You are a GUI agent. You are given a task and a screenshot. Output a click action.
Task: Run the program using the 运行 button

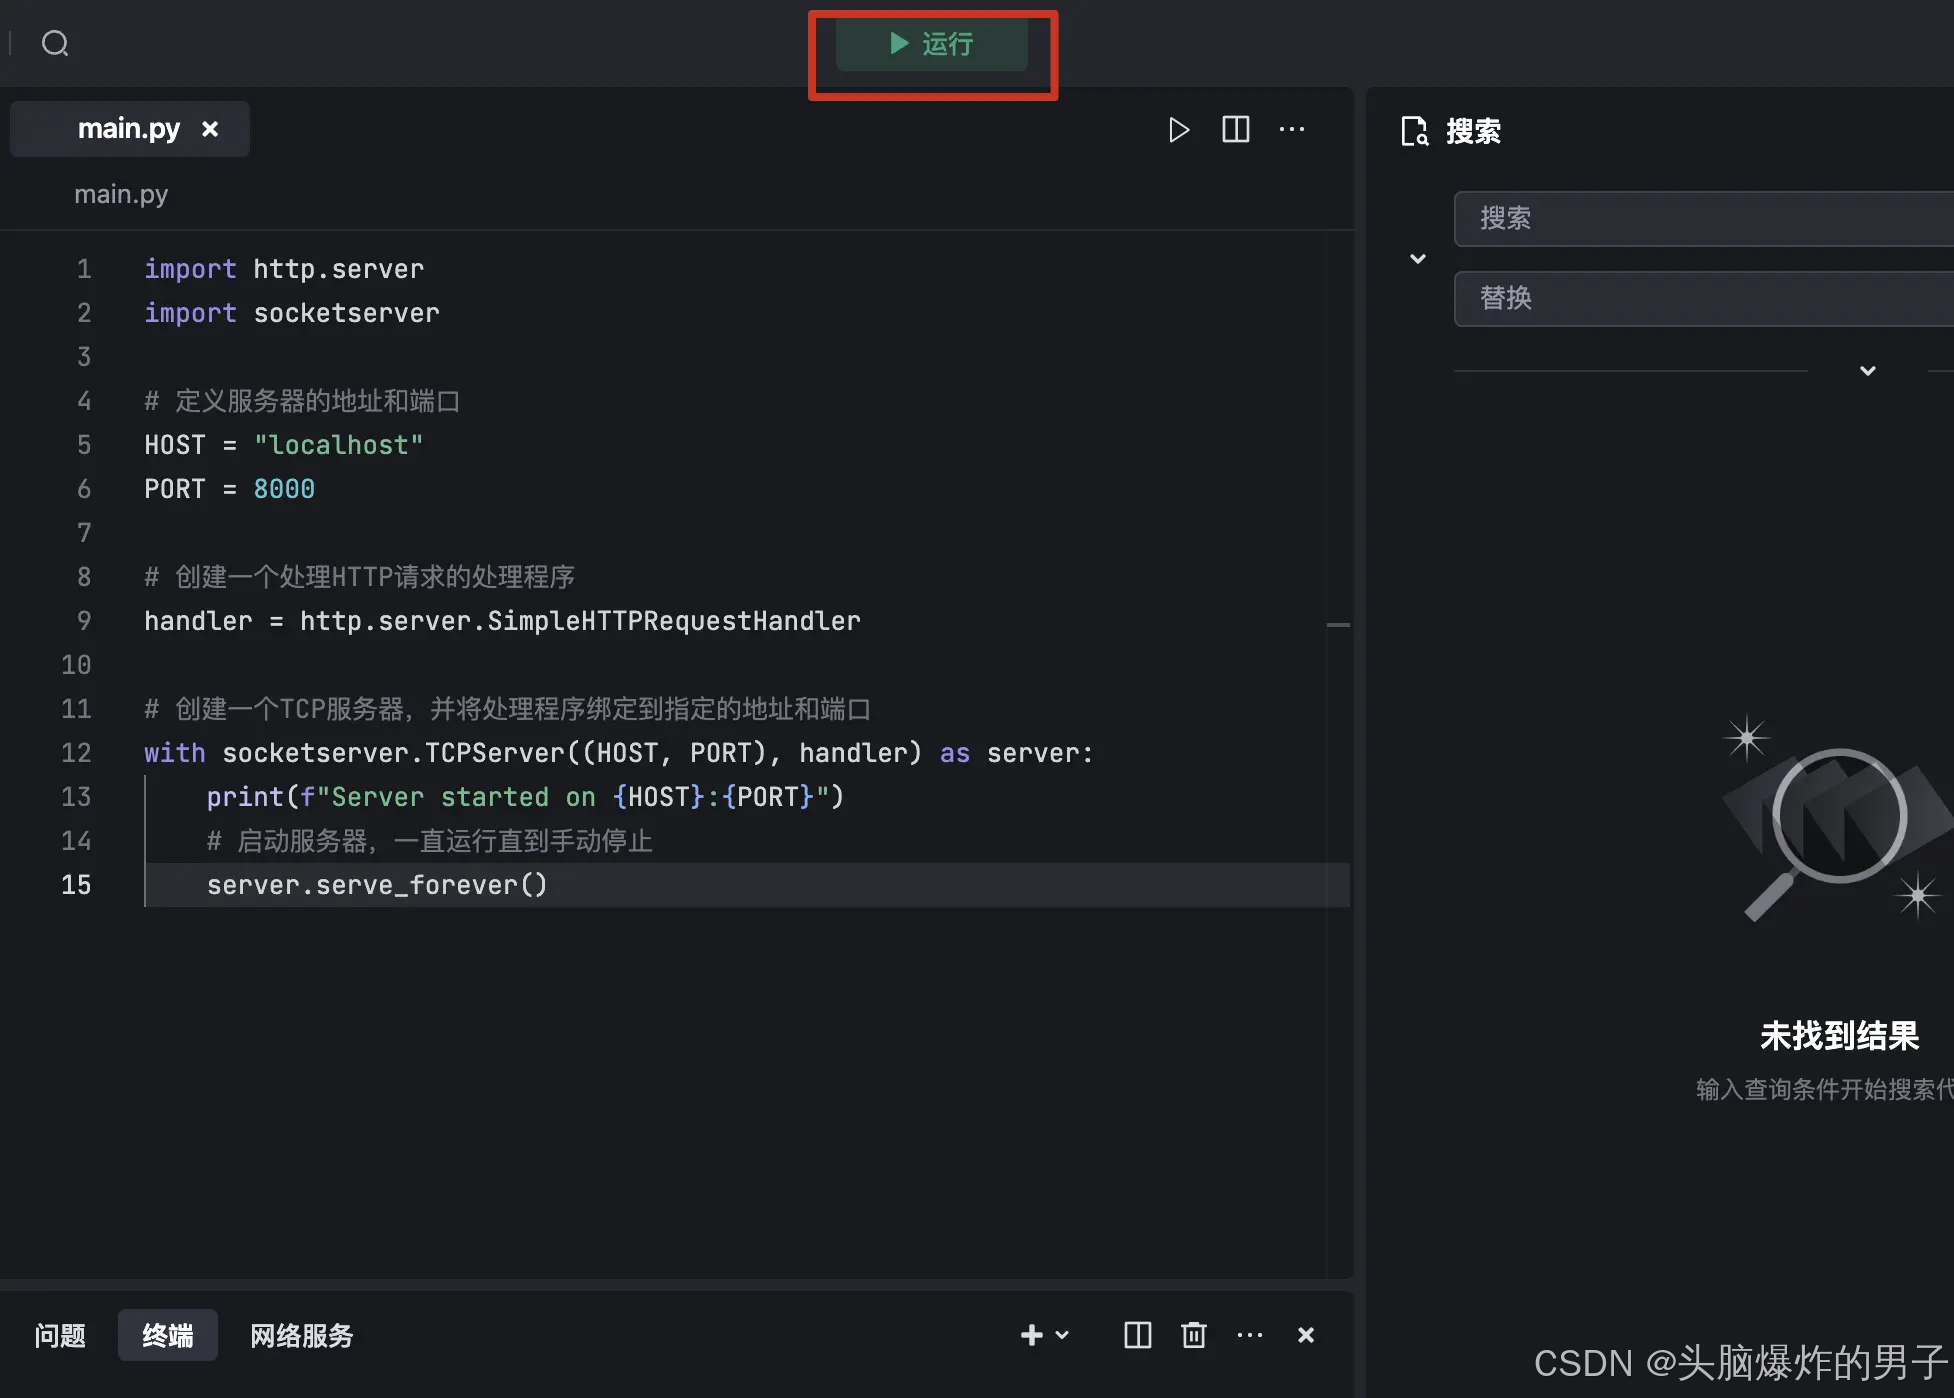coord(932,44)
